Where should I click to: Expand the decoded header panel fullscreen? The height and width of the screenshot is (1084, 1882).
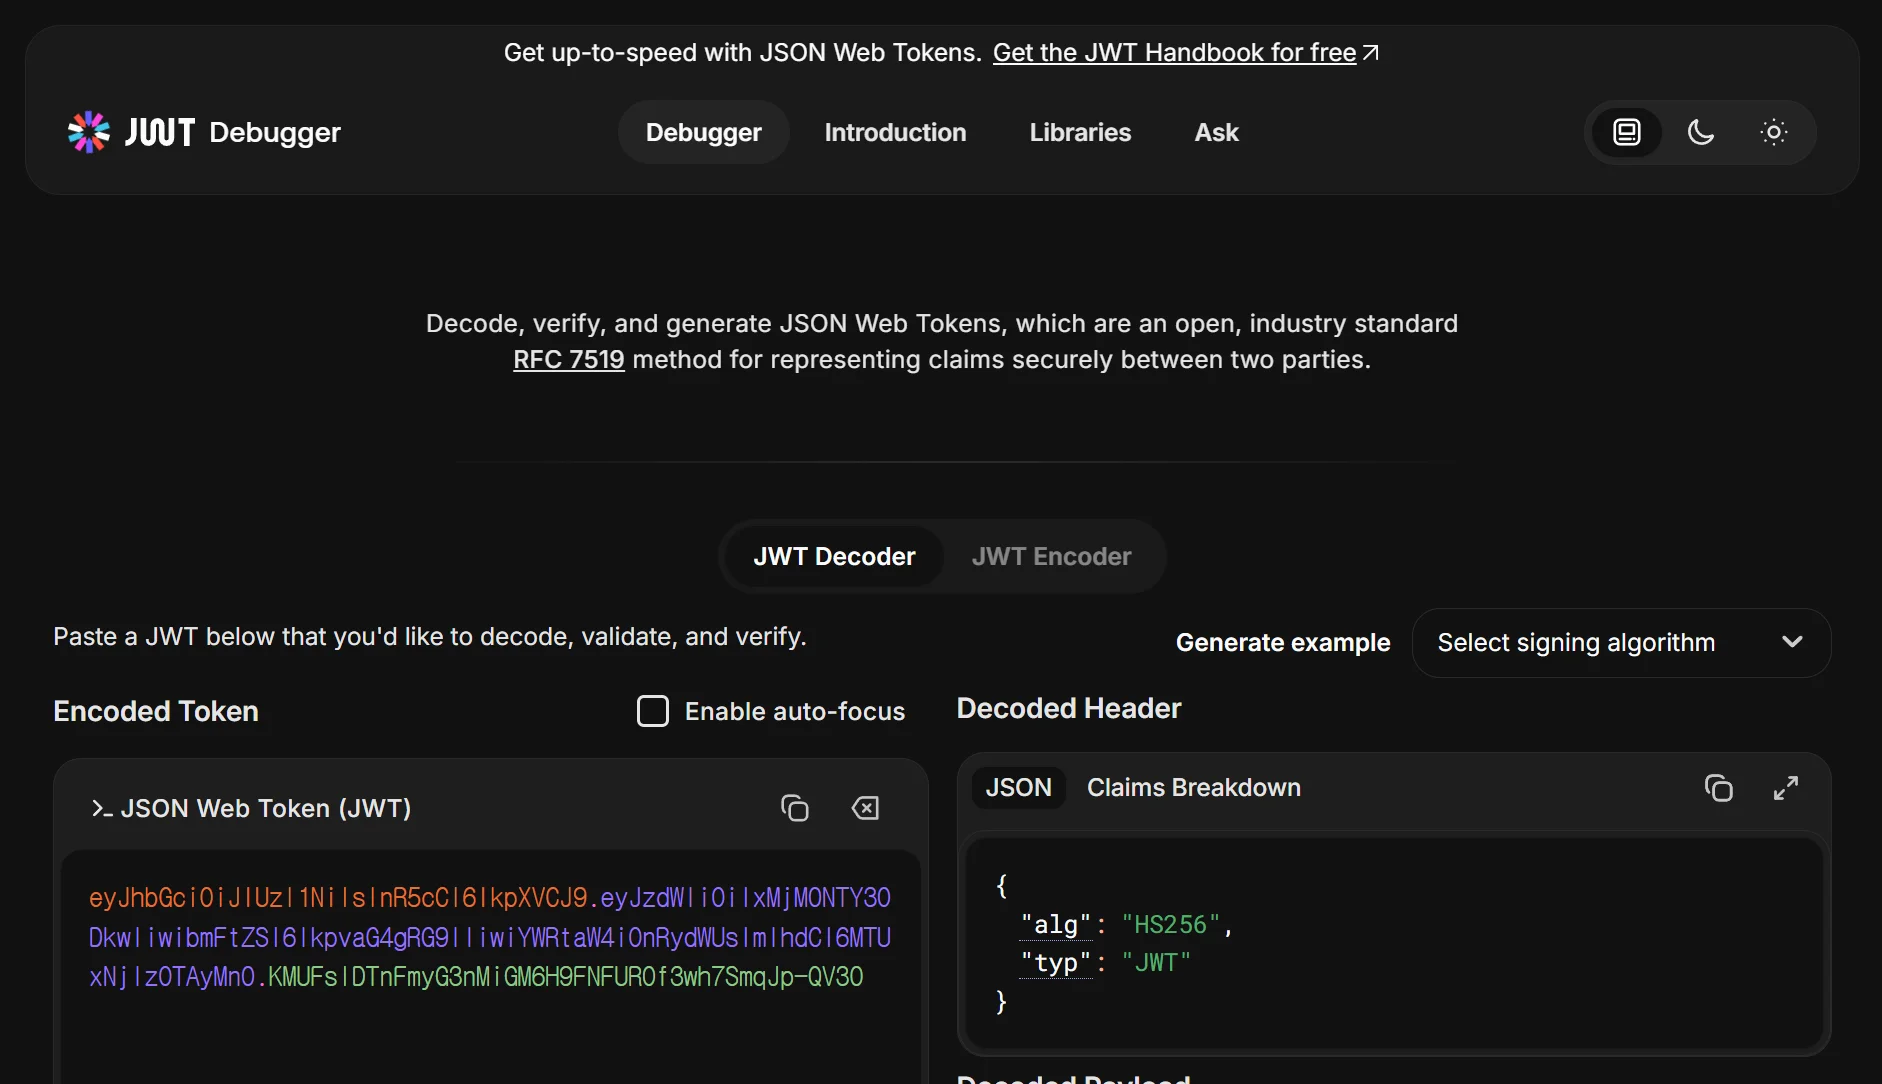point(1786,788)
